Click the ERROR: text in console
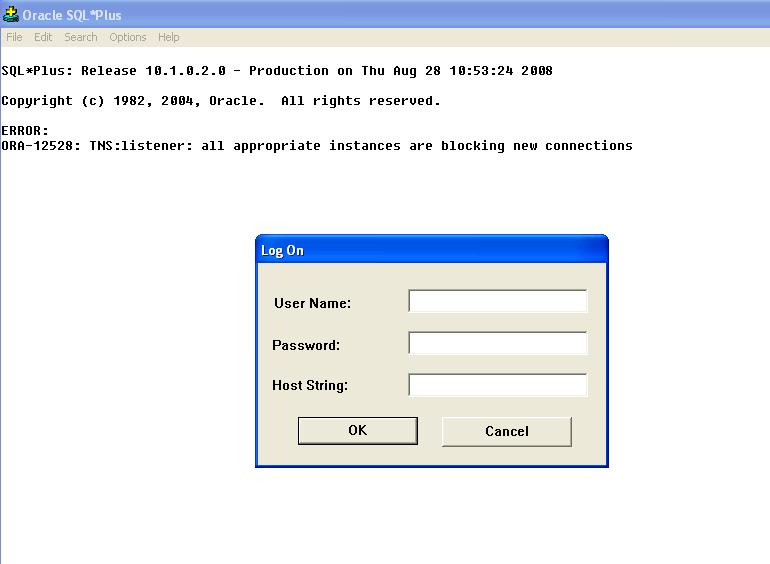 tap(25, 131)
